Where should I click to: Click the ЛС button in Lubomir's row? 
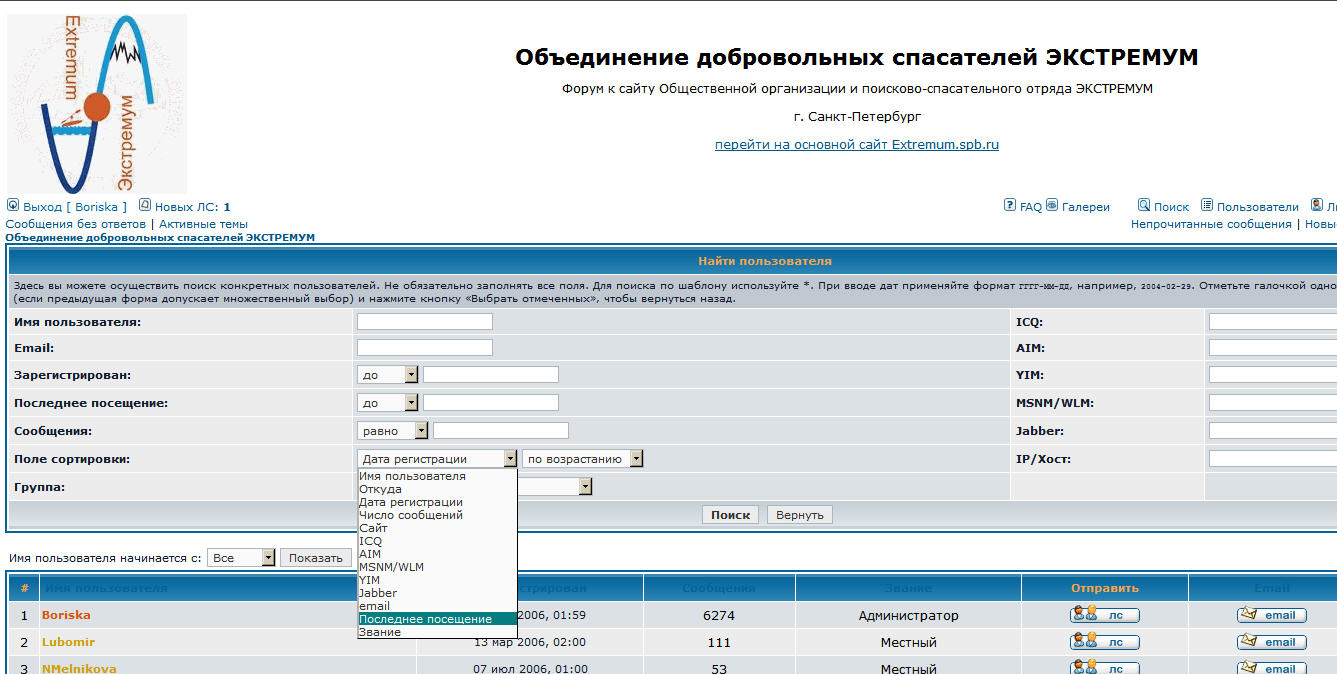1104,642
